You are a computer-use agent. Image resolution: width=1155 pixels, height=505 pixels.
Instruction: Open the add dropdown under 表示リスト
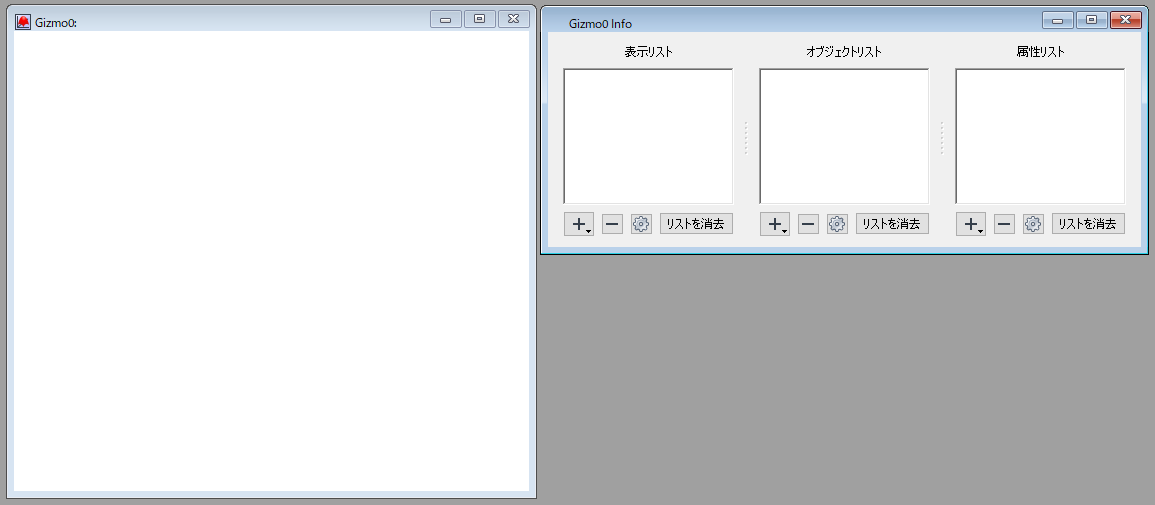point(579,224)
